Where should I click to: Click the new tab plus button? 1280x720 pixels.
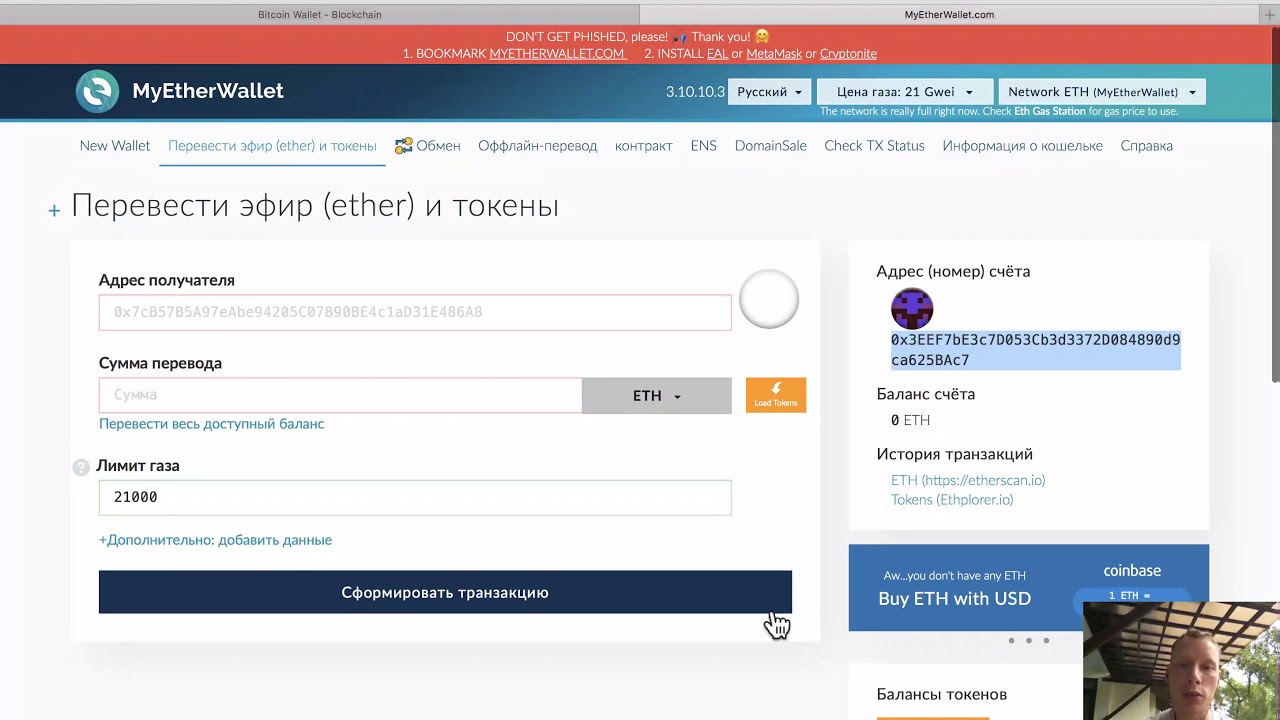click(1269, 14)
